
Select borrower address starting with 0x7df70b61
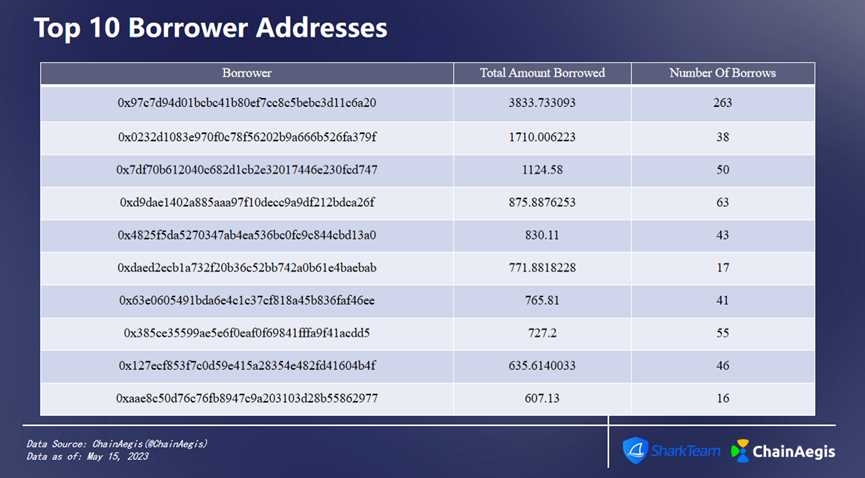[x=246, y=169]
